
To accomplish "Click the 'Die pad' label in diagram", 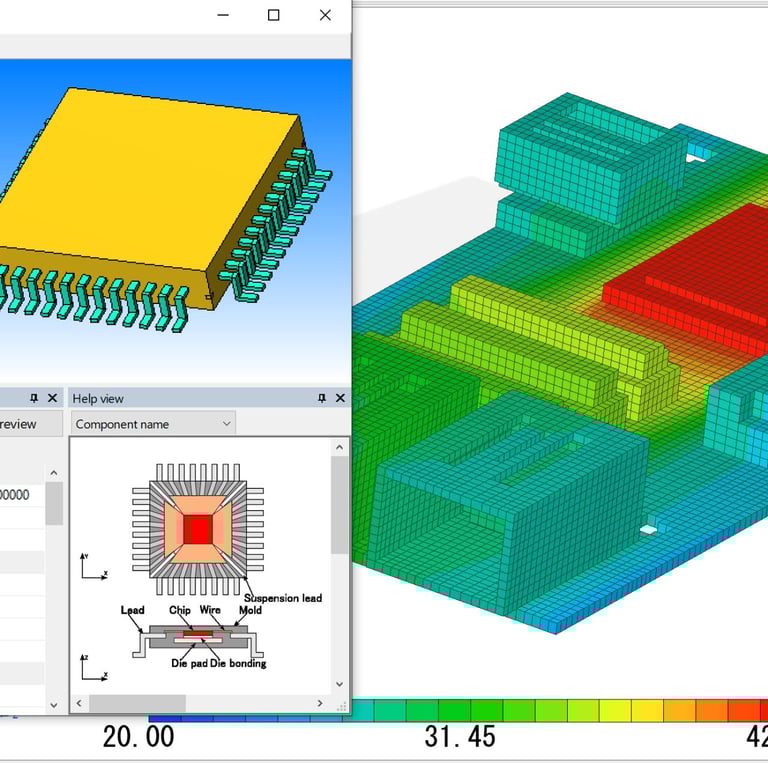I will pyautogui.click(x=189, y=664).
